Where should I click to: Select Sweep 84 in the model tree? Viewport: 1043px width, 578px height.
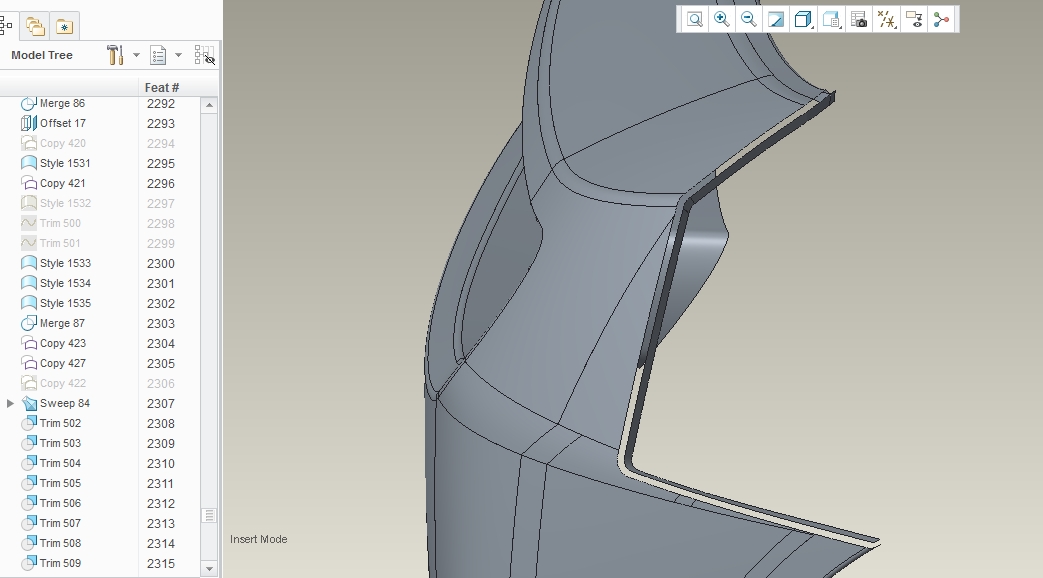click(x=65, y=403)
